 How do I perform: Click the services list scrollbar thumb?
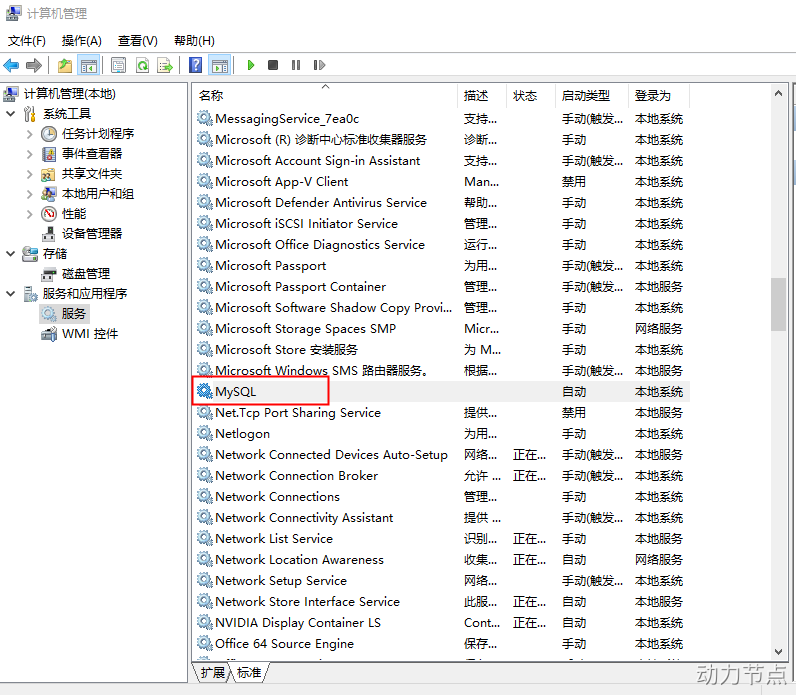click(778, 304)
